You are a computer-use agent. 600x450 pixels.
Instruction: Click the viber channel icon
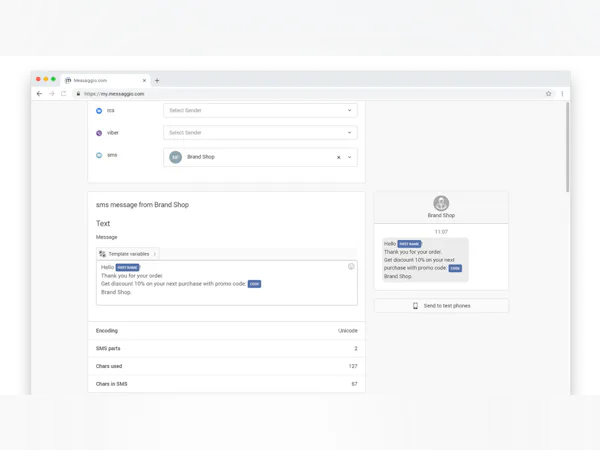point(99,133)
